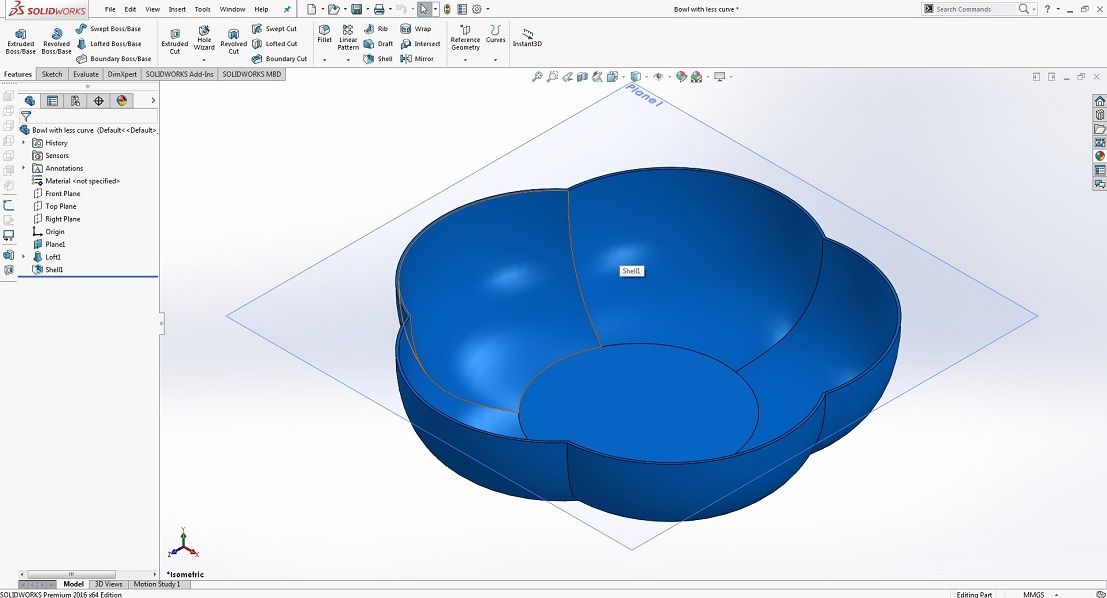The height and width of the screenshot is (598, 1107).
Task: Expand the History tree node
Action: (x=23, y=143)
